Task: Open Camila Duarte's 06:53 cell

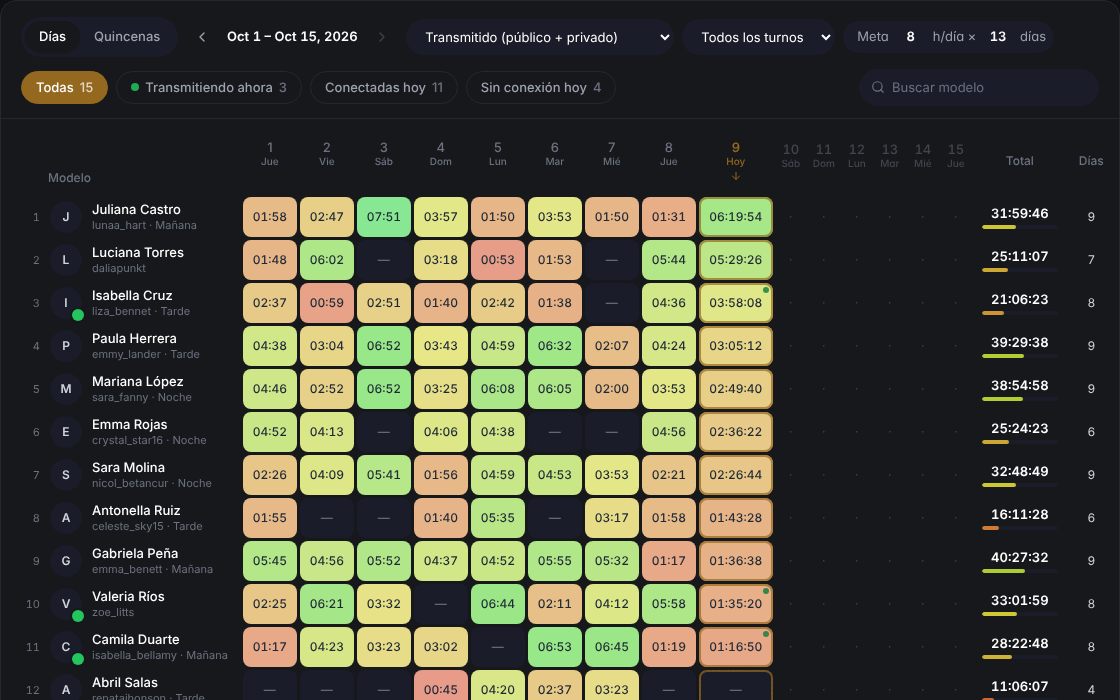Action: coord(555,646)
